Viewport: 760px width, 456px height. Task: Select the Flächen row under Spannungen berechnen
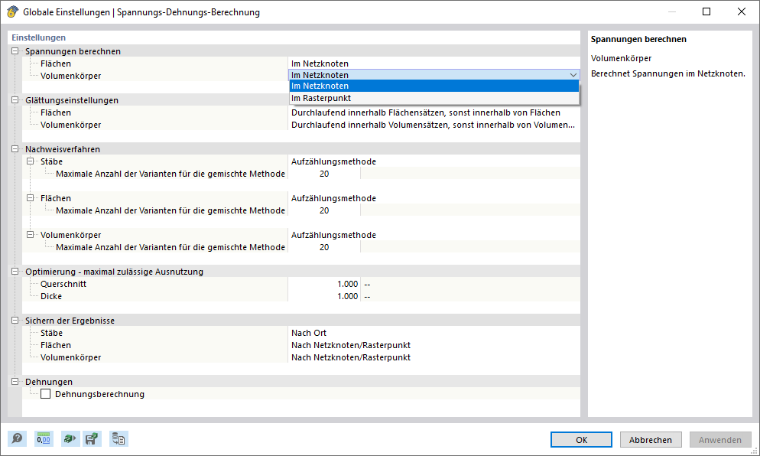(56, 63)
